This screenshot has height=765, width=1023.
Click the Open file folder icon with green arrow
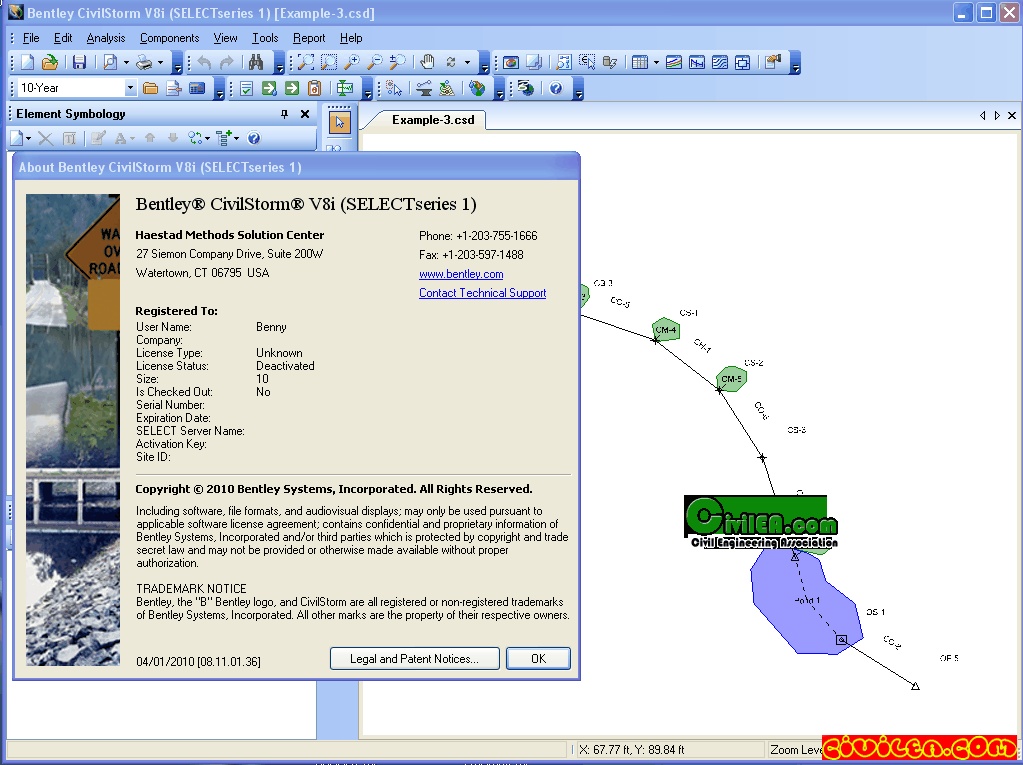[50, 63]
